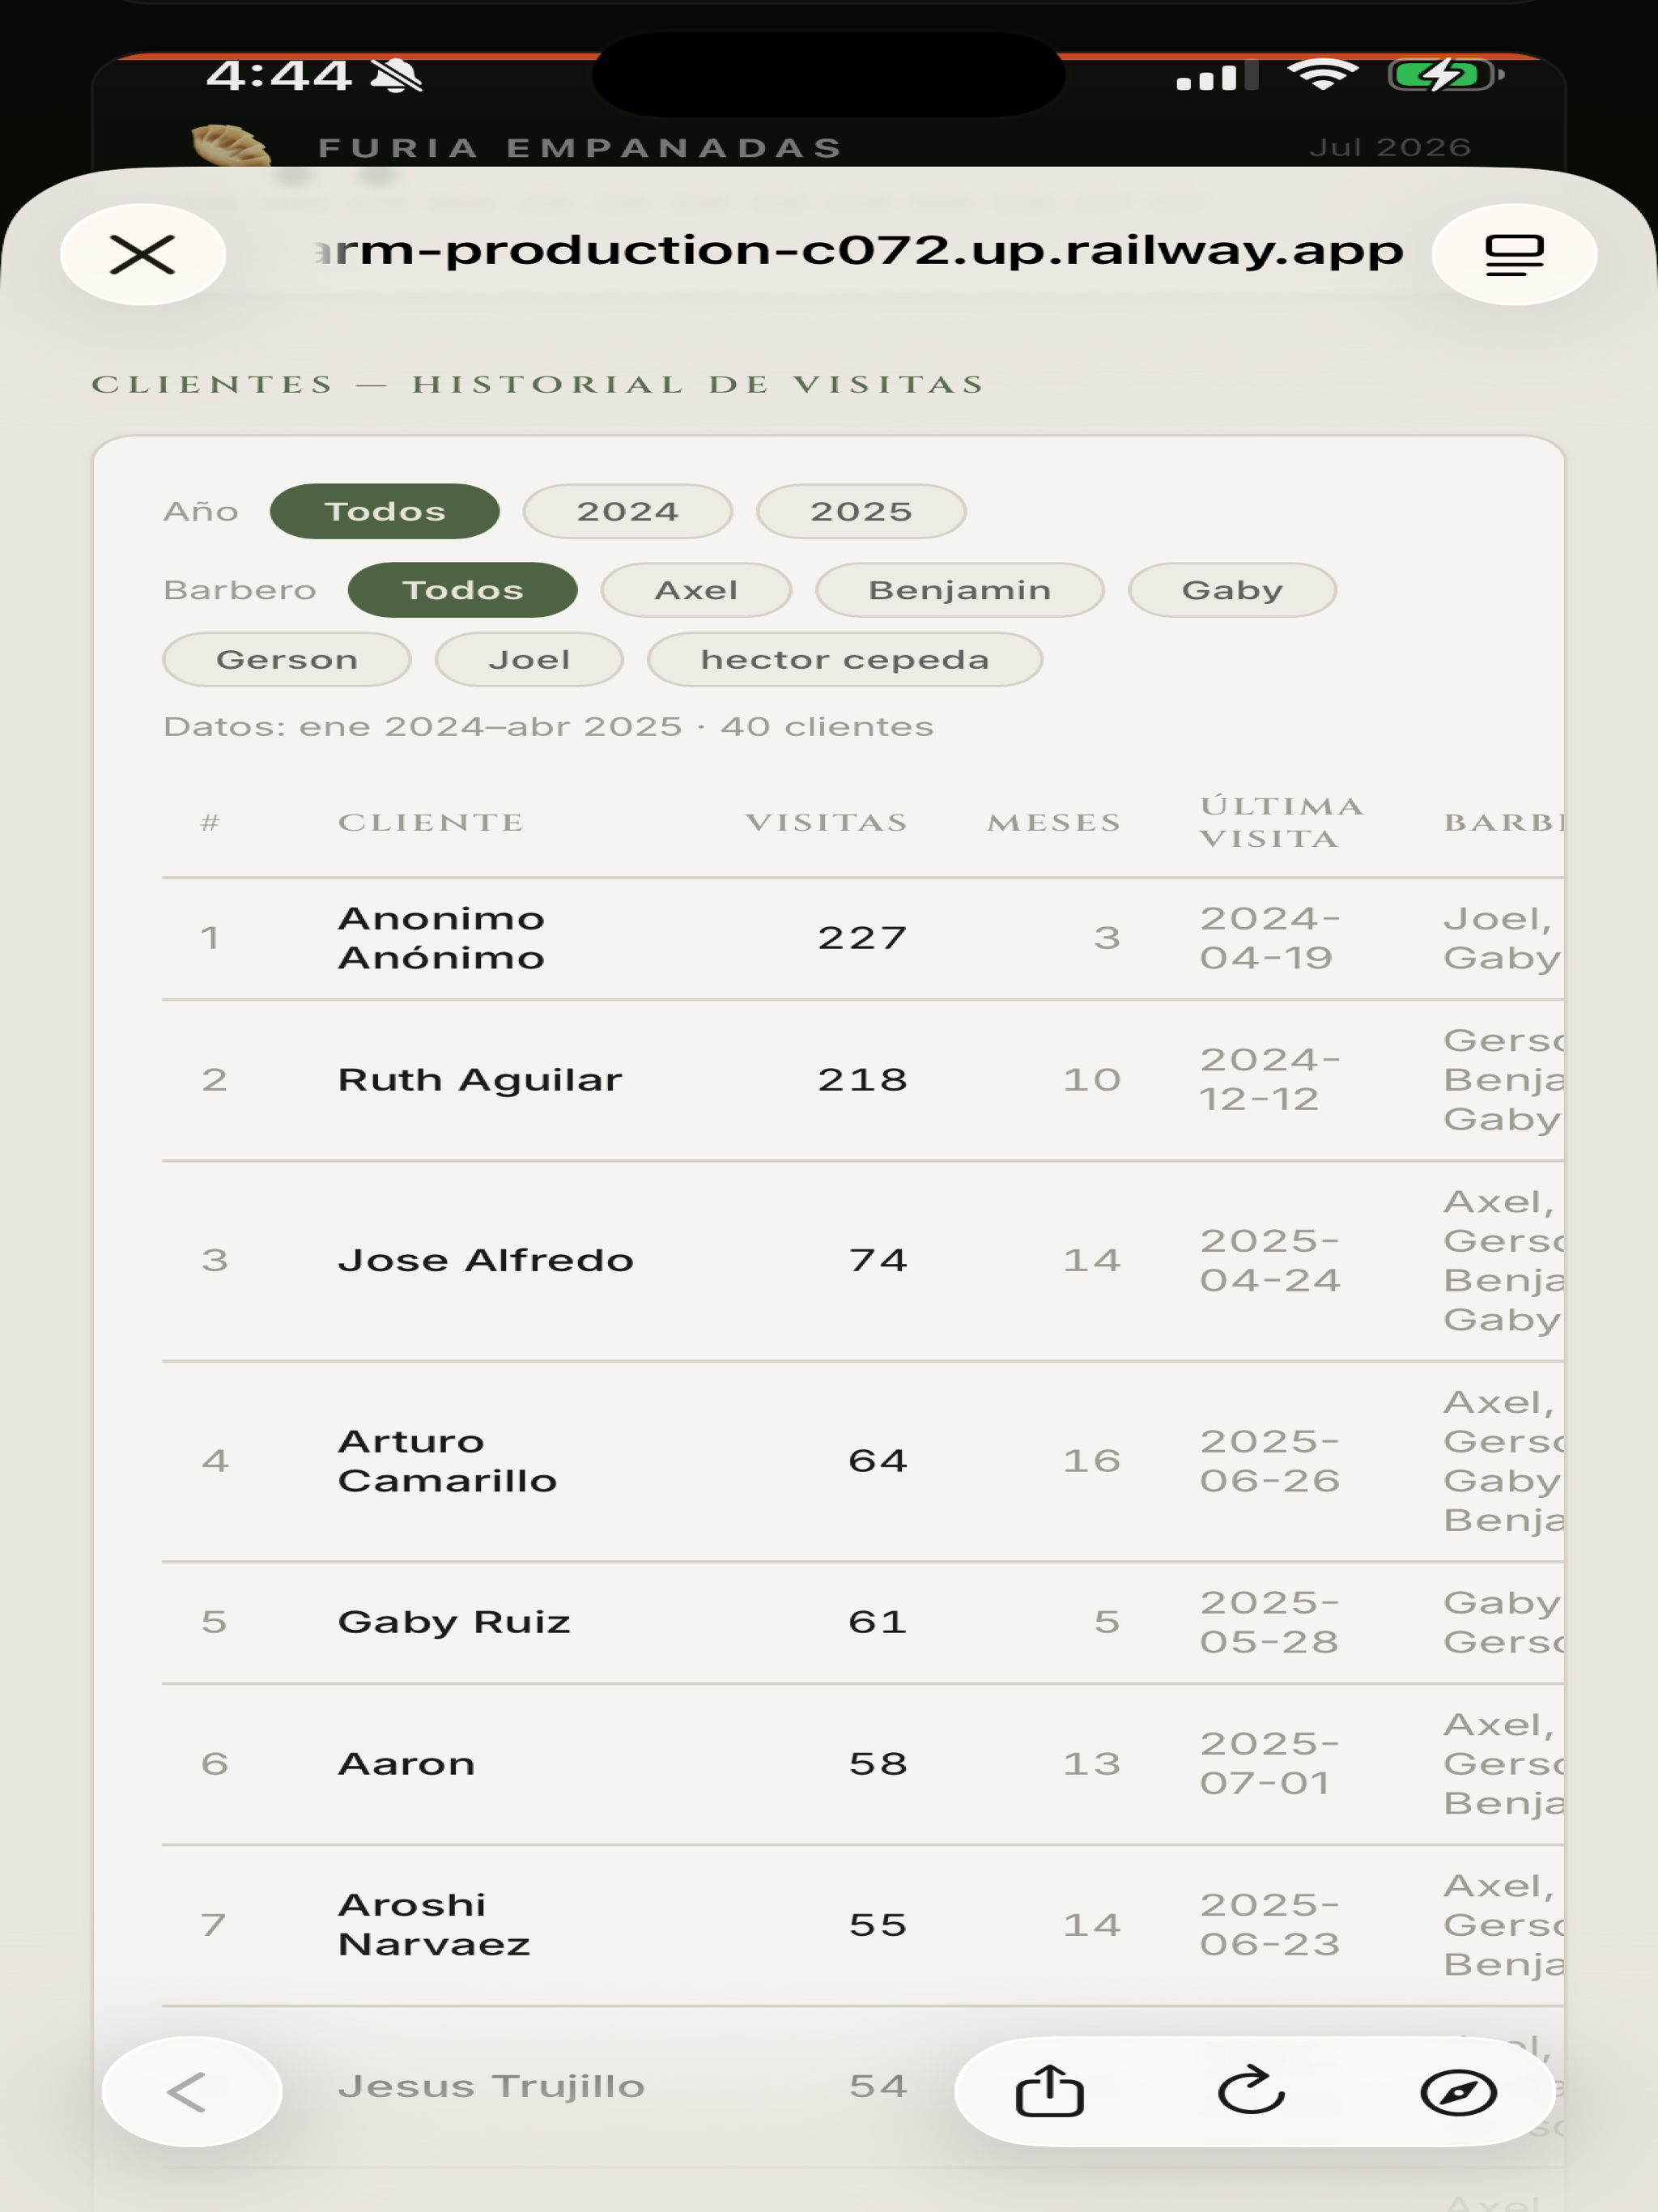Filter visits by year 2025

pyautogui.click(x=861, y=511)
